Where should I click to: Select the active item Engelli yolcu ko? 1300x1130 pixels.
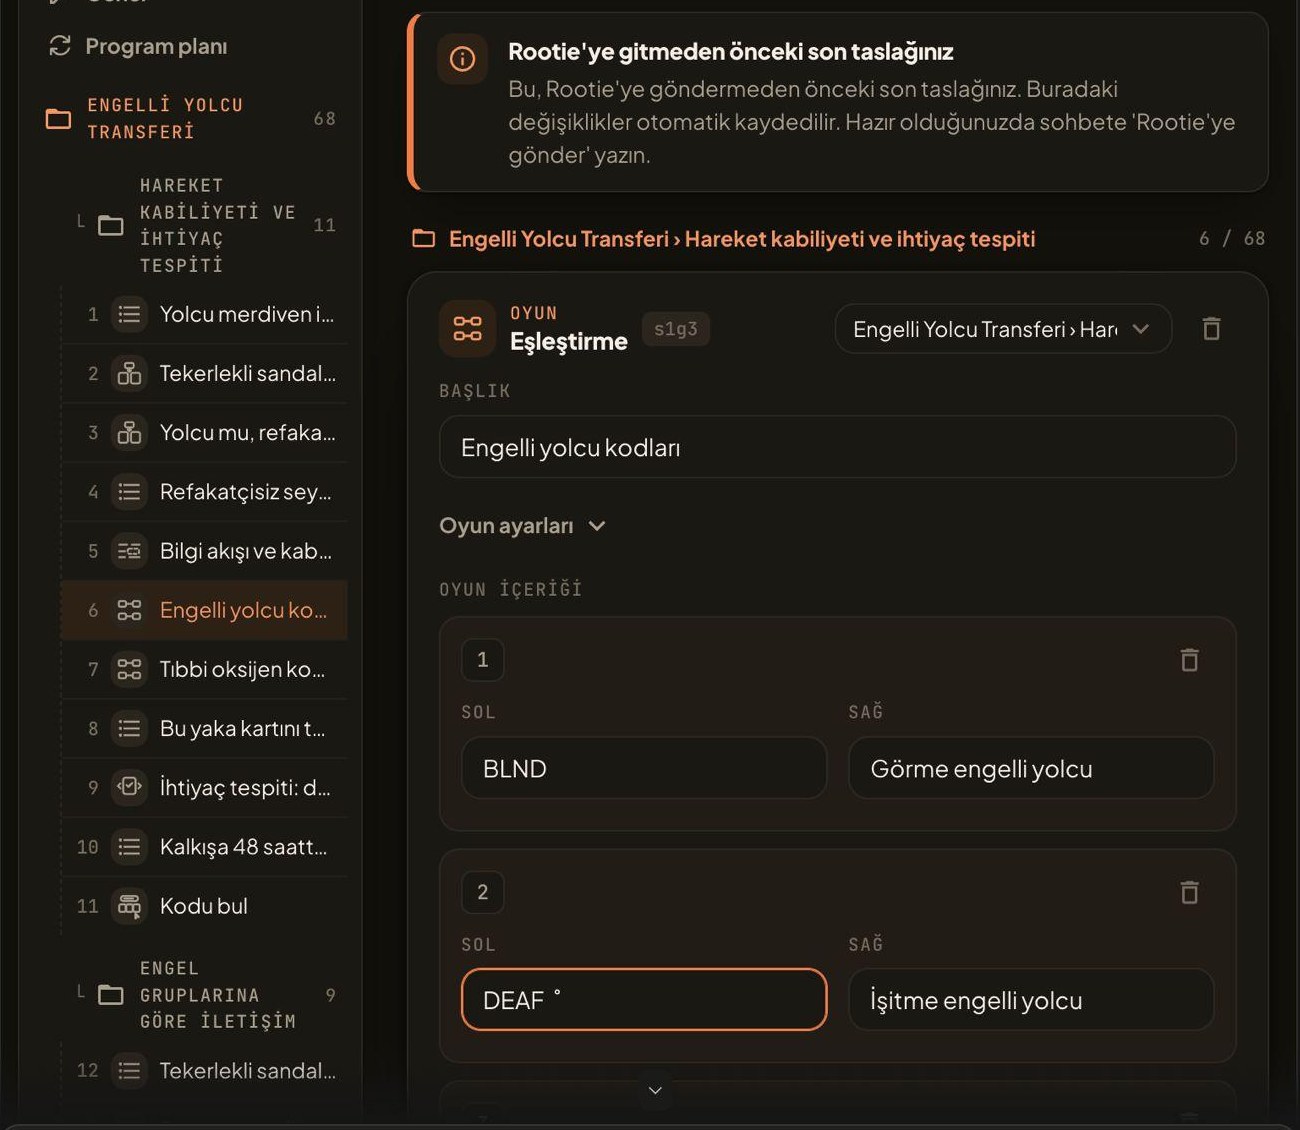[x=205, y=610]
